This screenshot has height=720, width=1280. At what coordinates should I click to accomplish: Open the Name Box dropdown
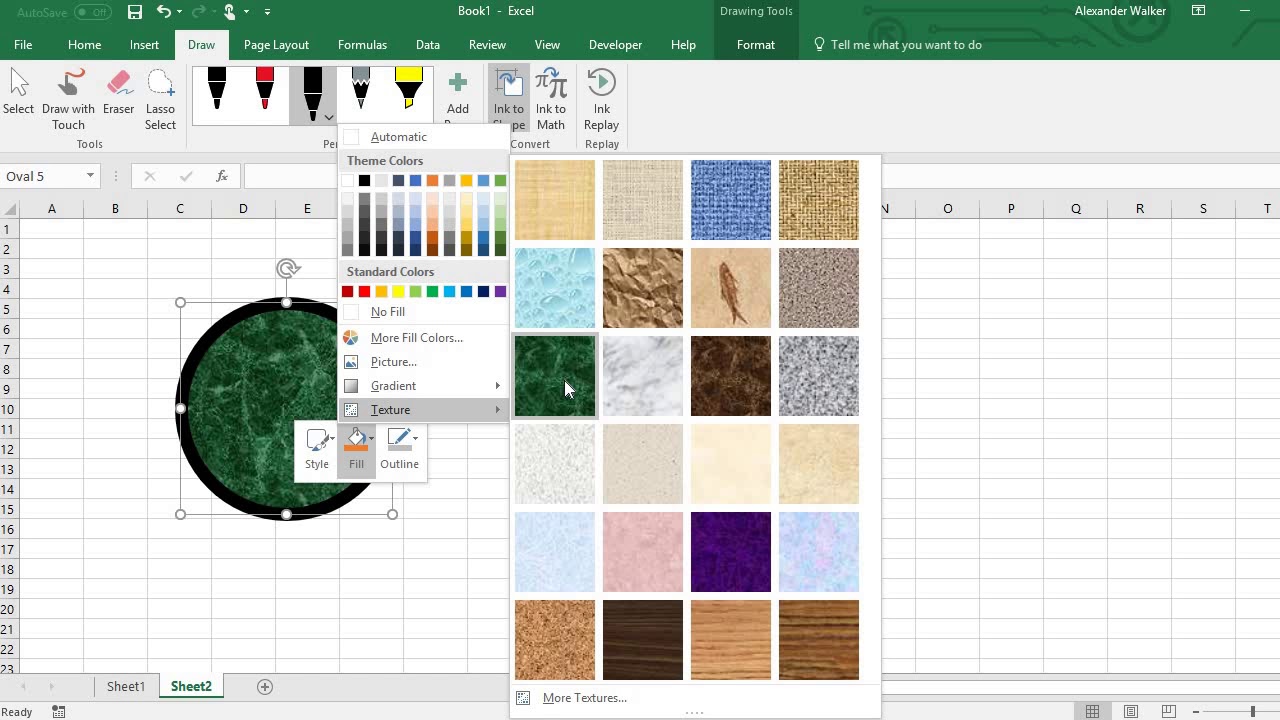coord(90,176)
